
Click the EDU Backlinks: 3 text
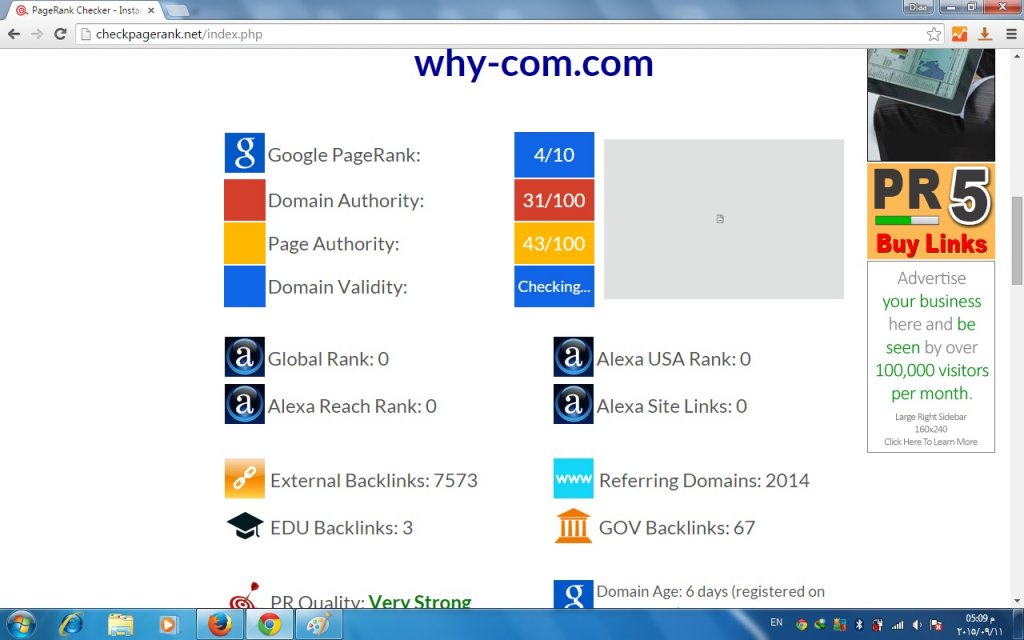click(342, 528)
